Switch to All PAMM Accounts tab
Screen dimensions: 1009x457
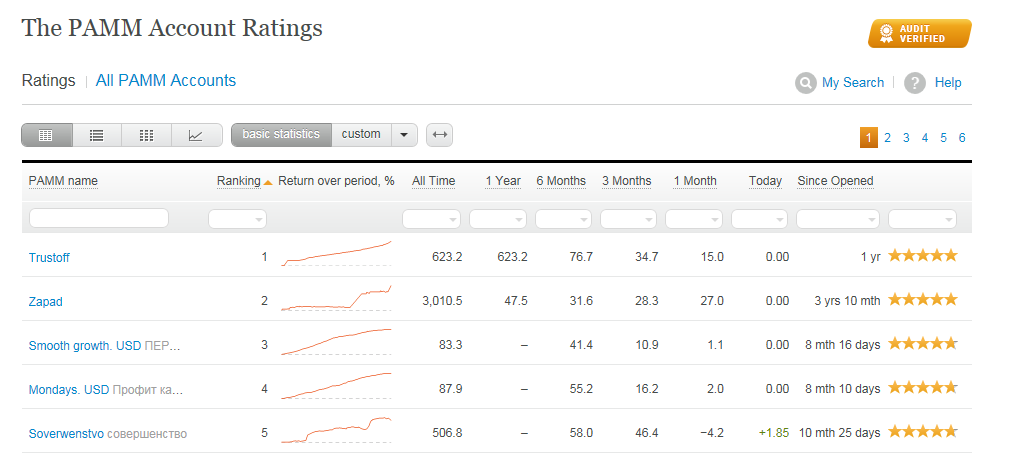[166, 81]
